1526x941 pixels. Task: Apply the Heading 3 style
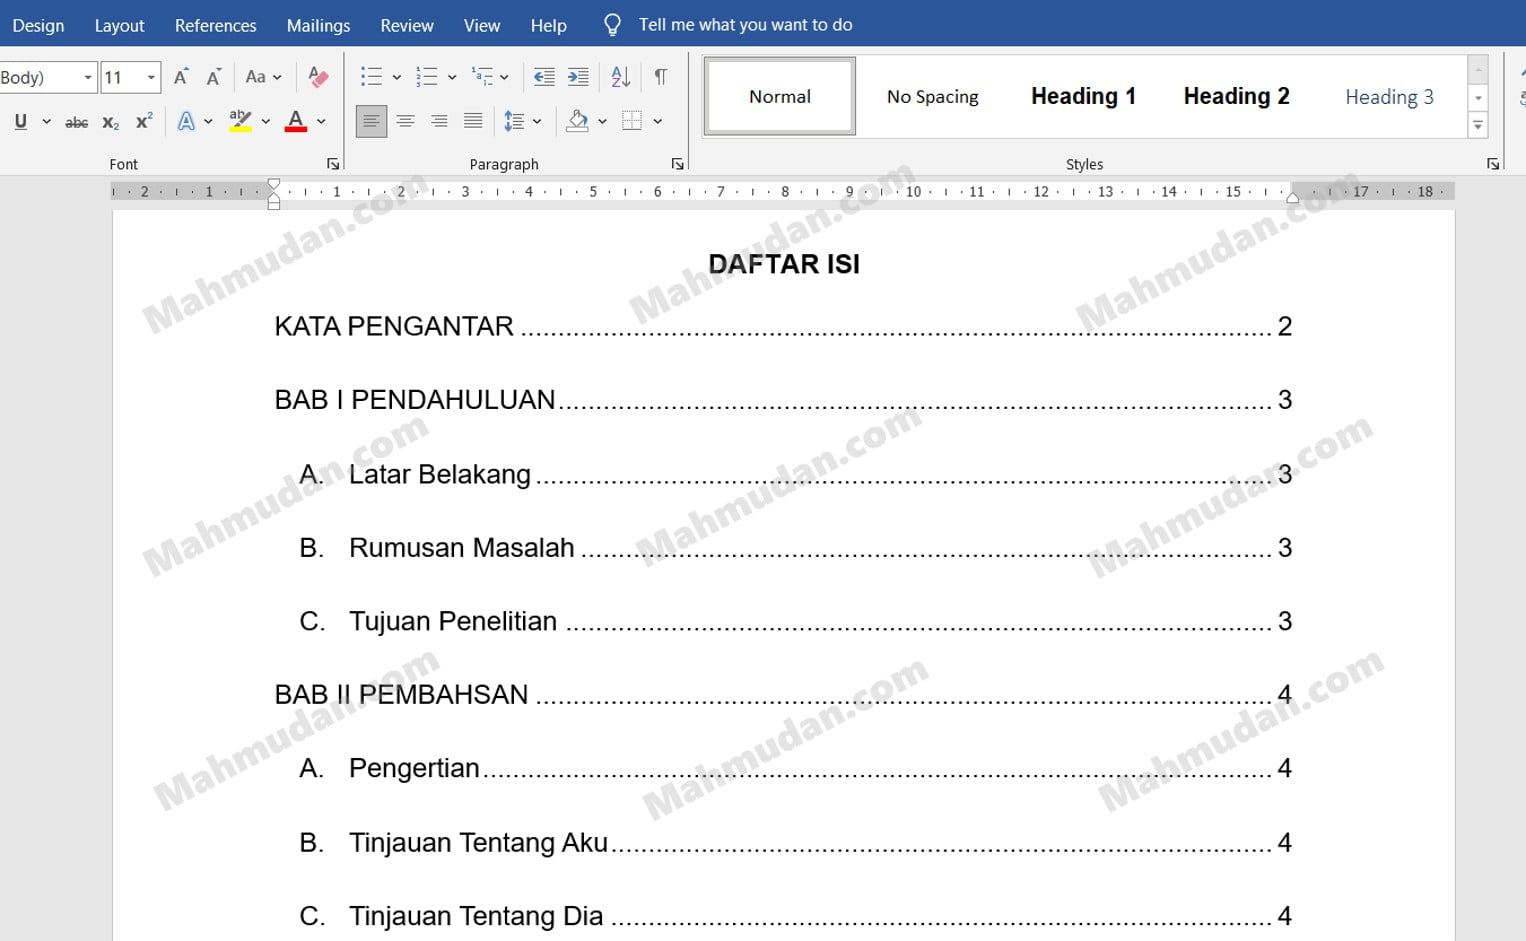(1389, 96)
